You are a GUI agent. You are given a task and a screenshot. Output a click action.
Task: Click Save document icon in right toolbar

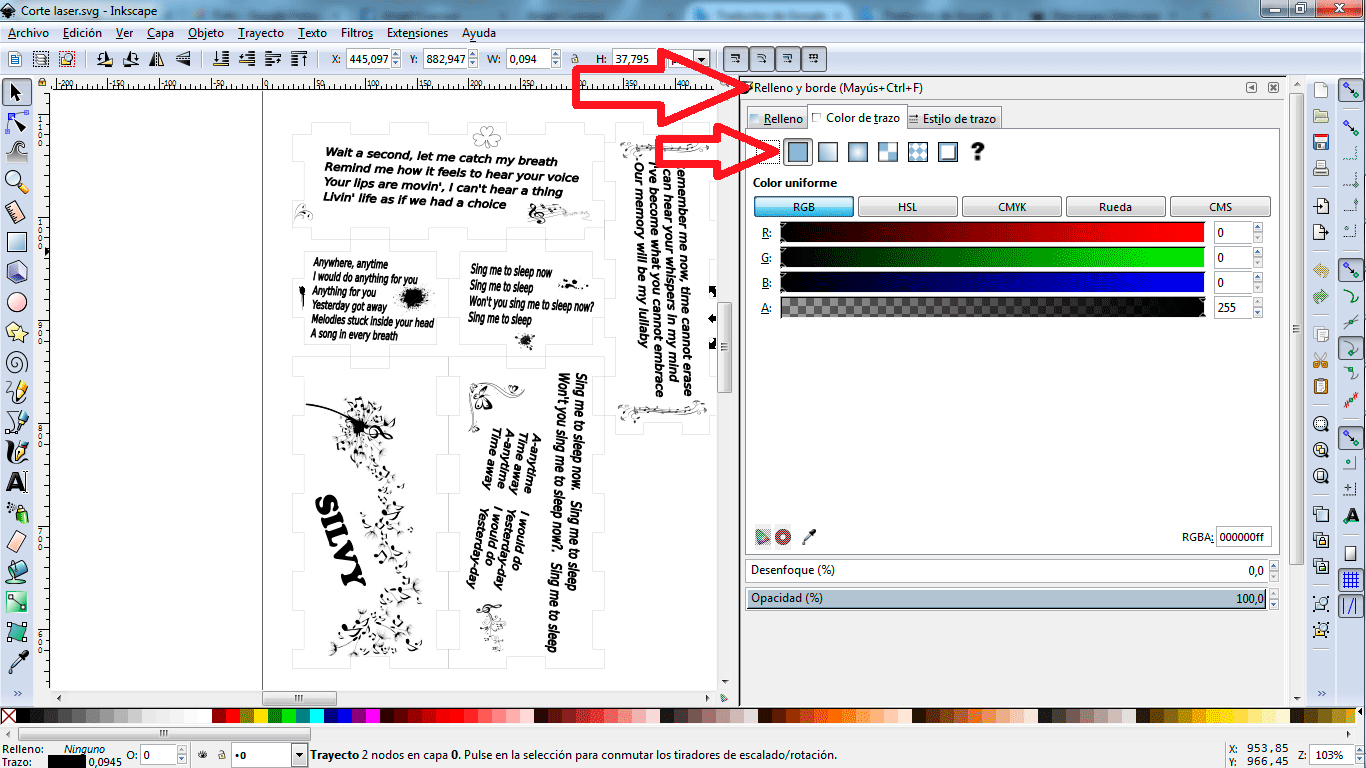[x=1320, y=142]
